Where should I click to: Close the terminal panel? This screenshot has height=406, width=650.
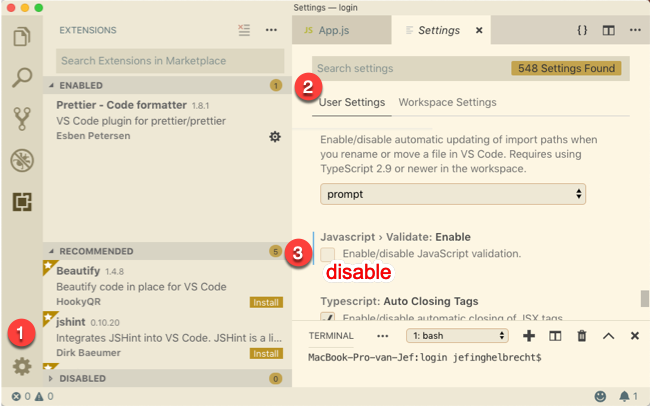tap(635, 336)
